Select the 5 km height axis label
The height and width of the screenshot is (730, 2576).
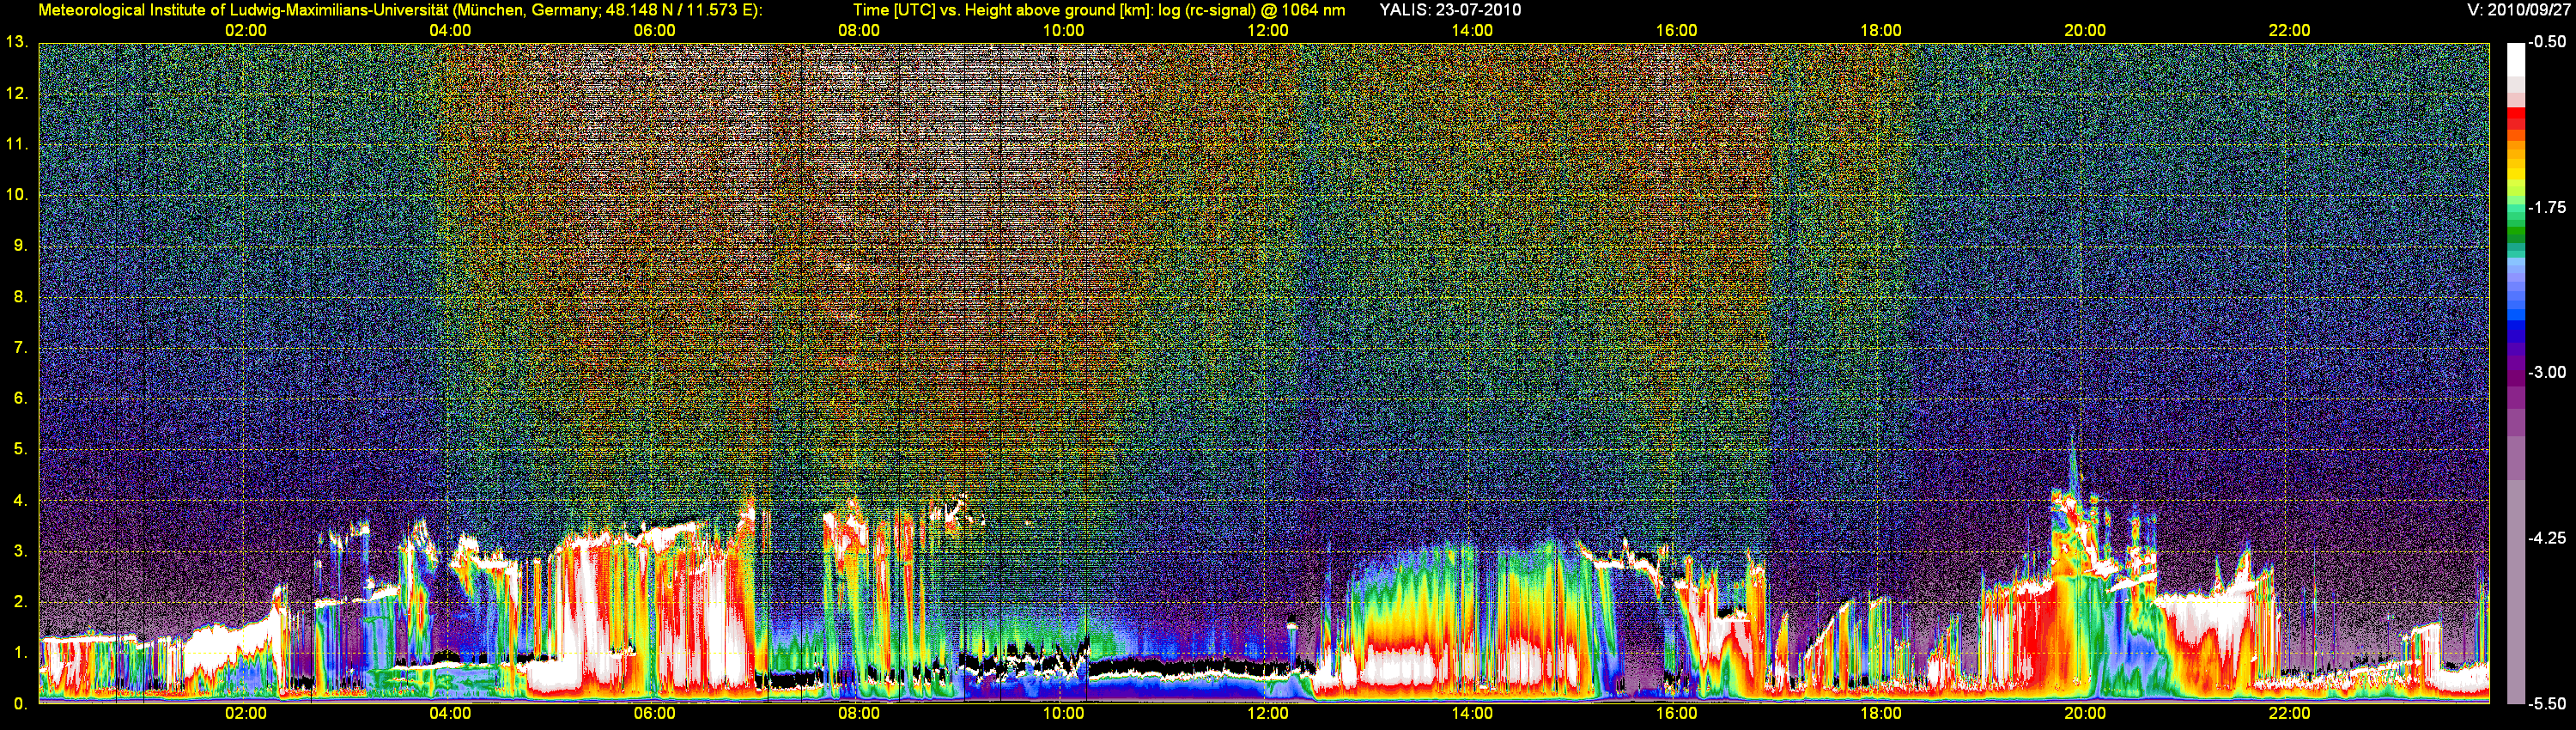(19, 449)
